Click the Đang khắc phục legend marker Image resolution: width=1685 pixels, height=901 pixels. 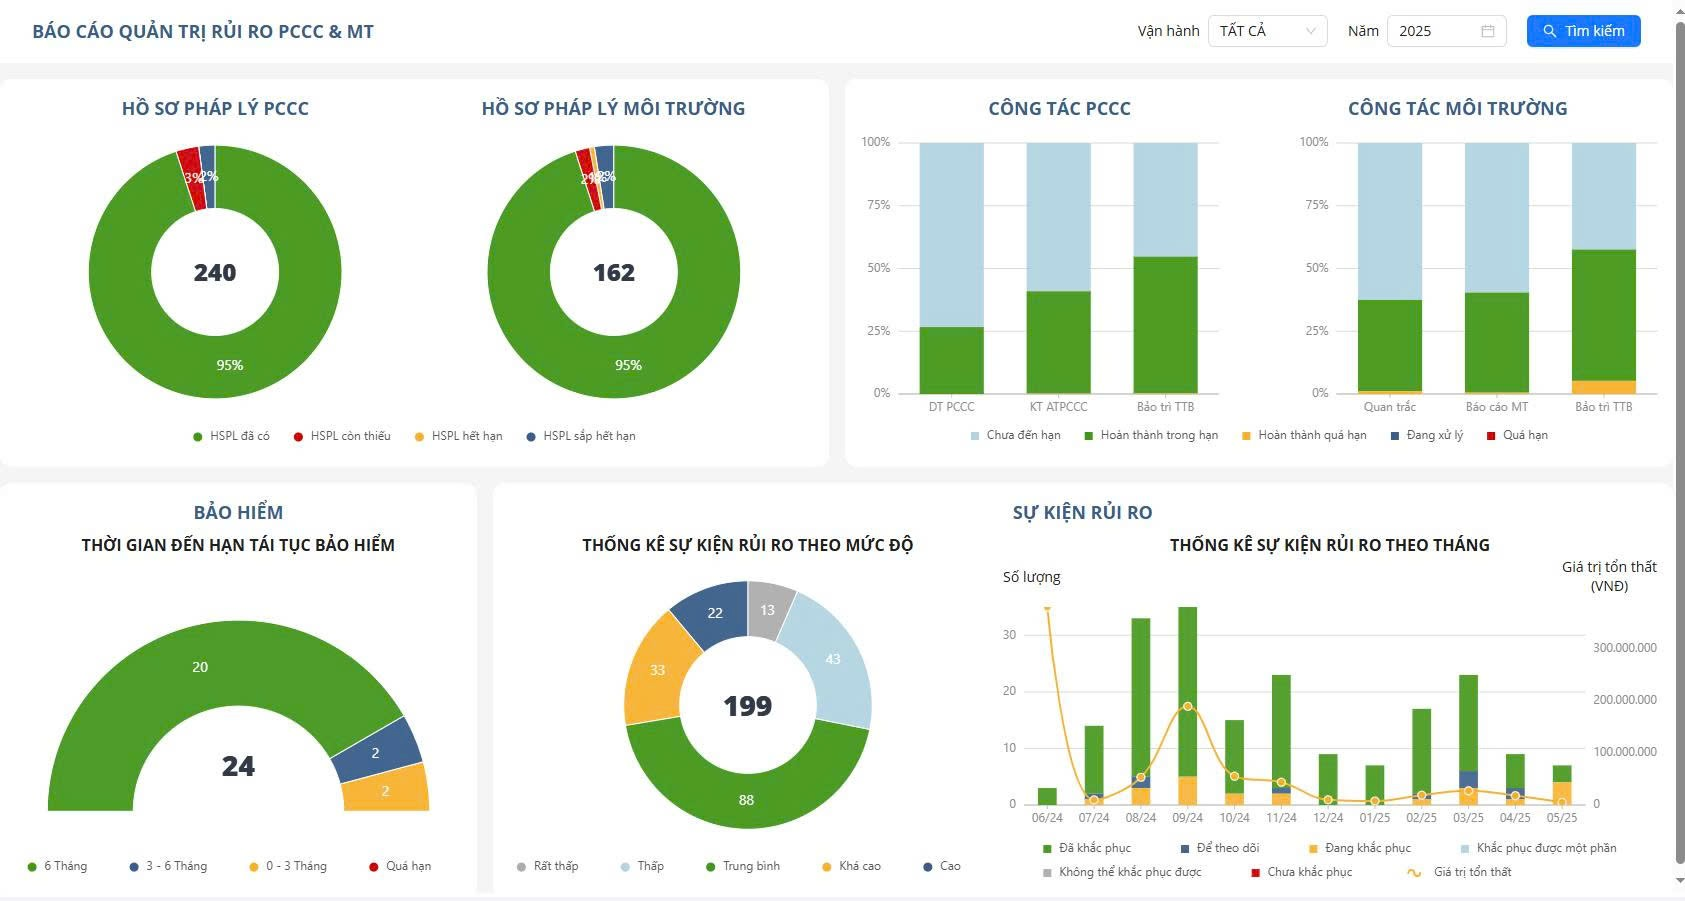[1313, 848]
